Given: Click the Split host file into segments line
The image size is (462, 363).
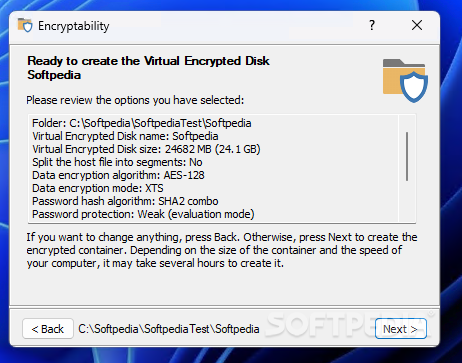Looking at the screenshot, I should click(117, 162).
